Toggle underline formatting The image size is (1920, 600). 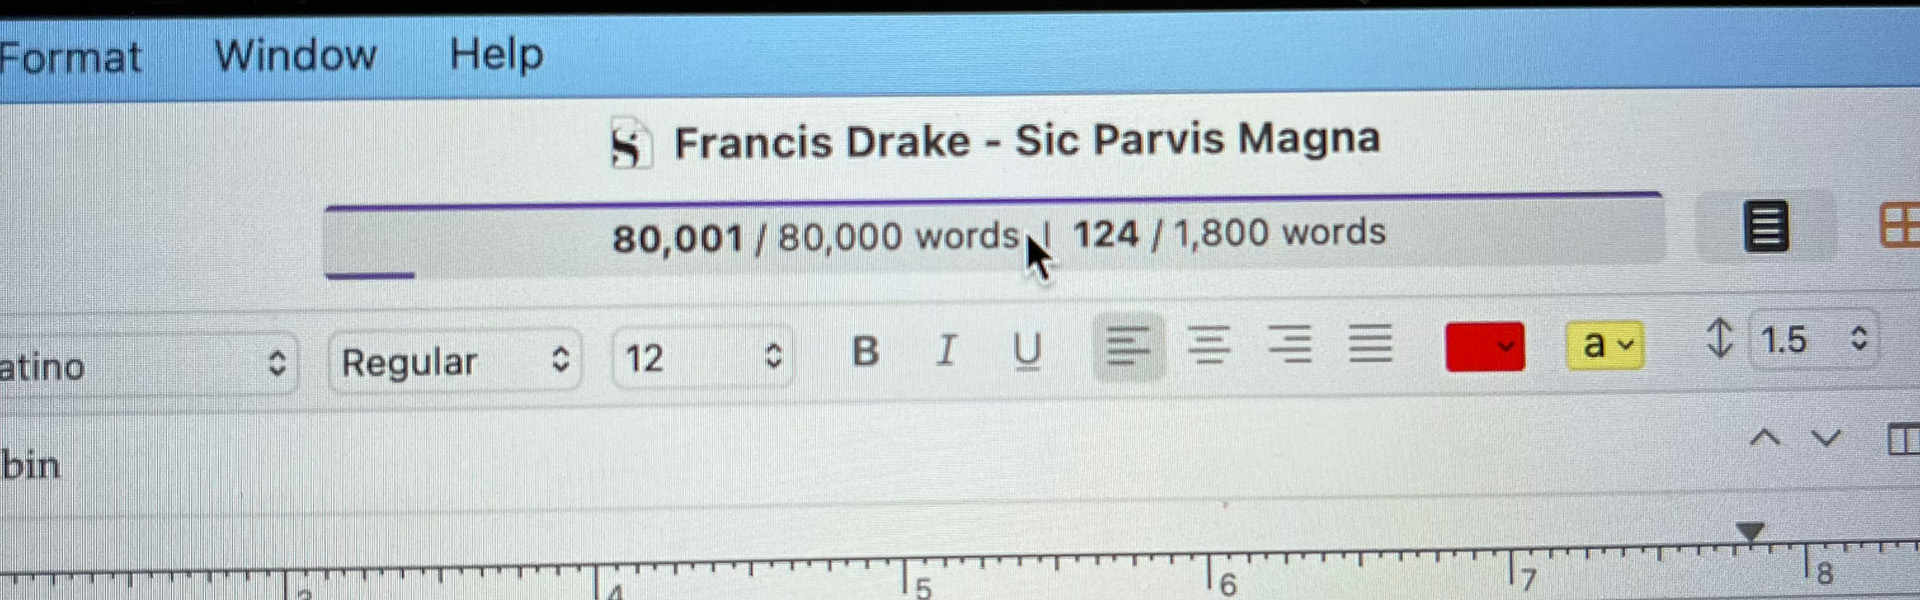coord(1027,350)
